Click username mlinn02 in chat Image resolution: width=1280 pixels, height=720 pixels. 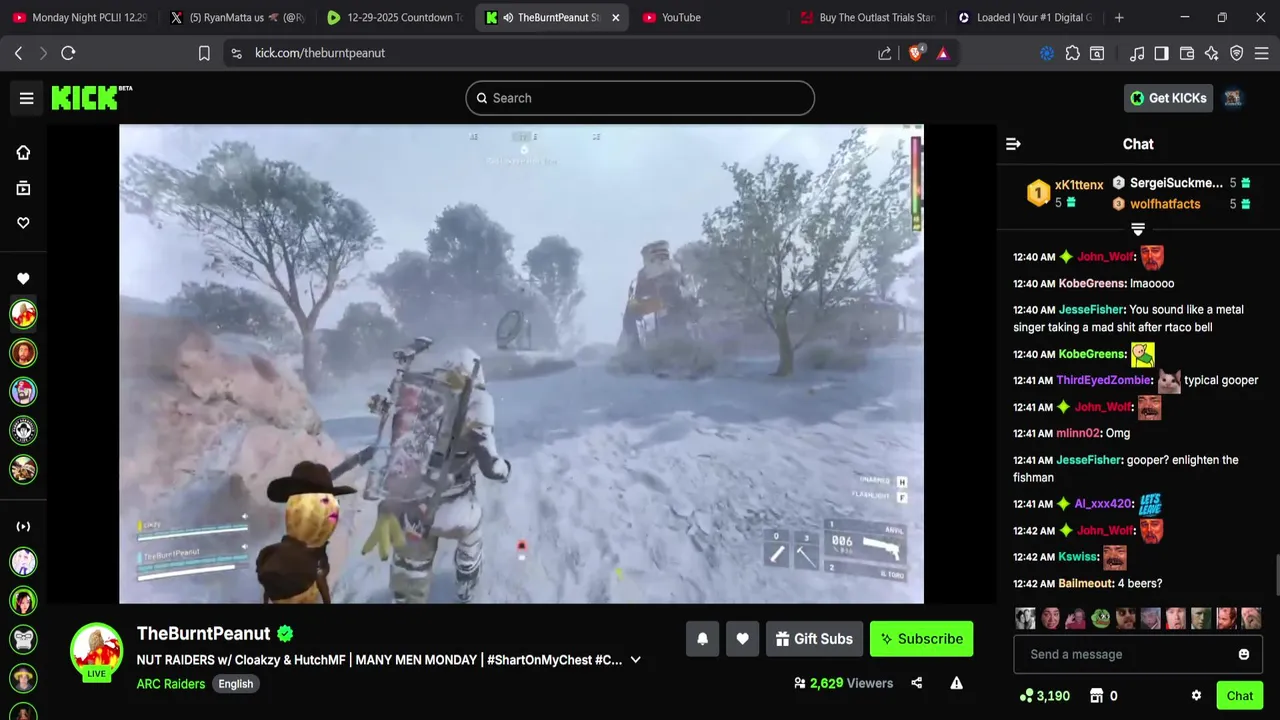[1078, 433]
